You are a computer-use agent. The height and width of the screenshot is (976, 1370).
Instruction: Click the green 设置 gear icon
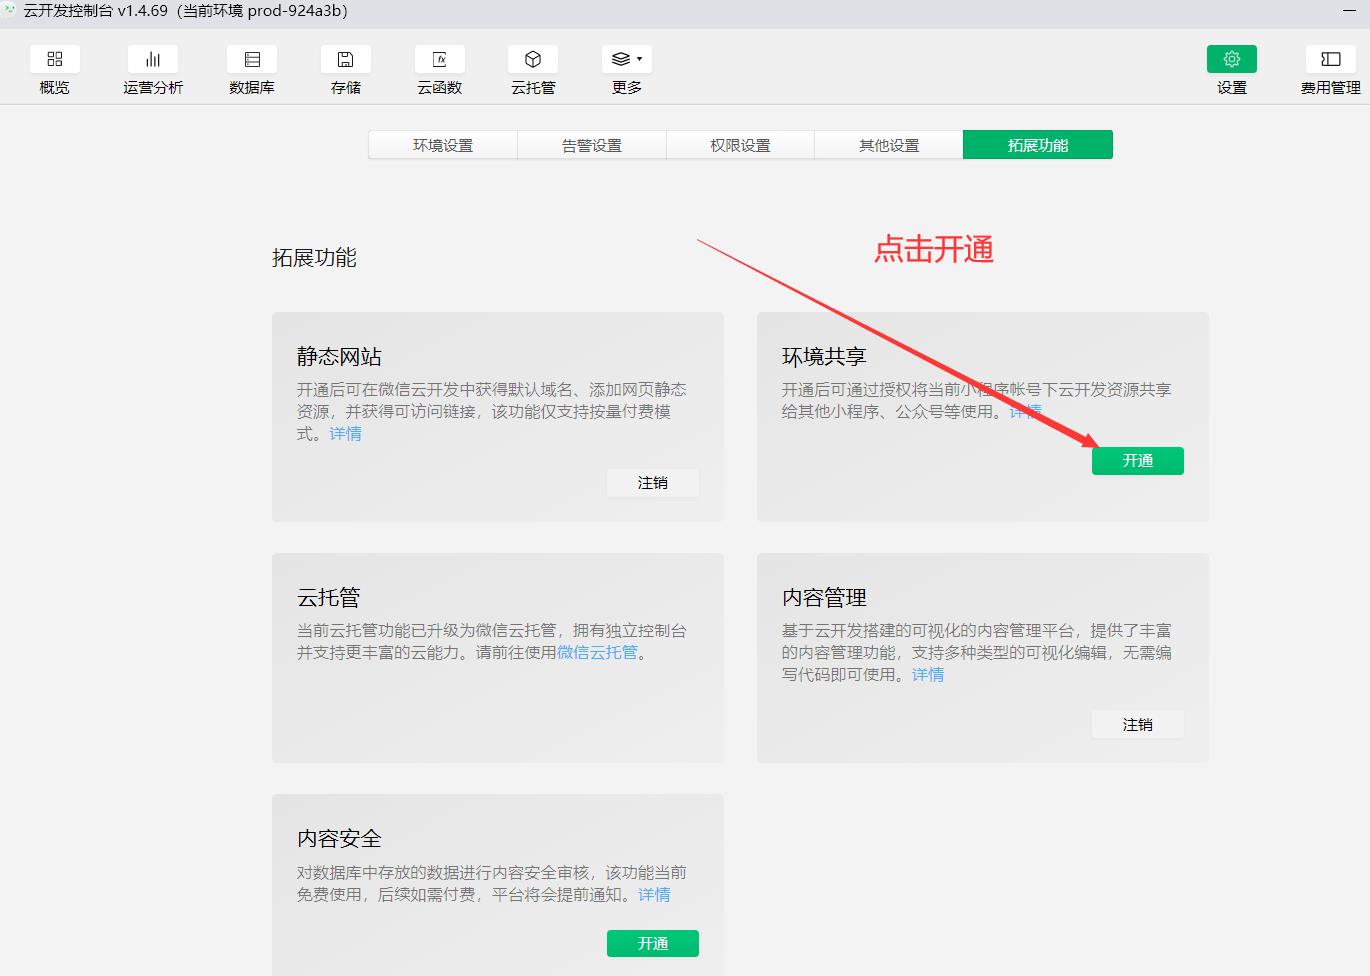(1232, 60)
